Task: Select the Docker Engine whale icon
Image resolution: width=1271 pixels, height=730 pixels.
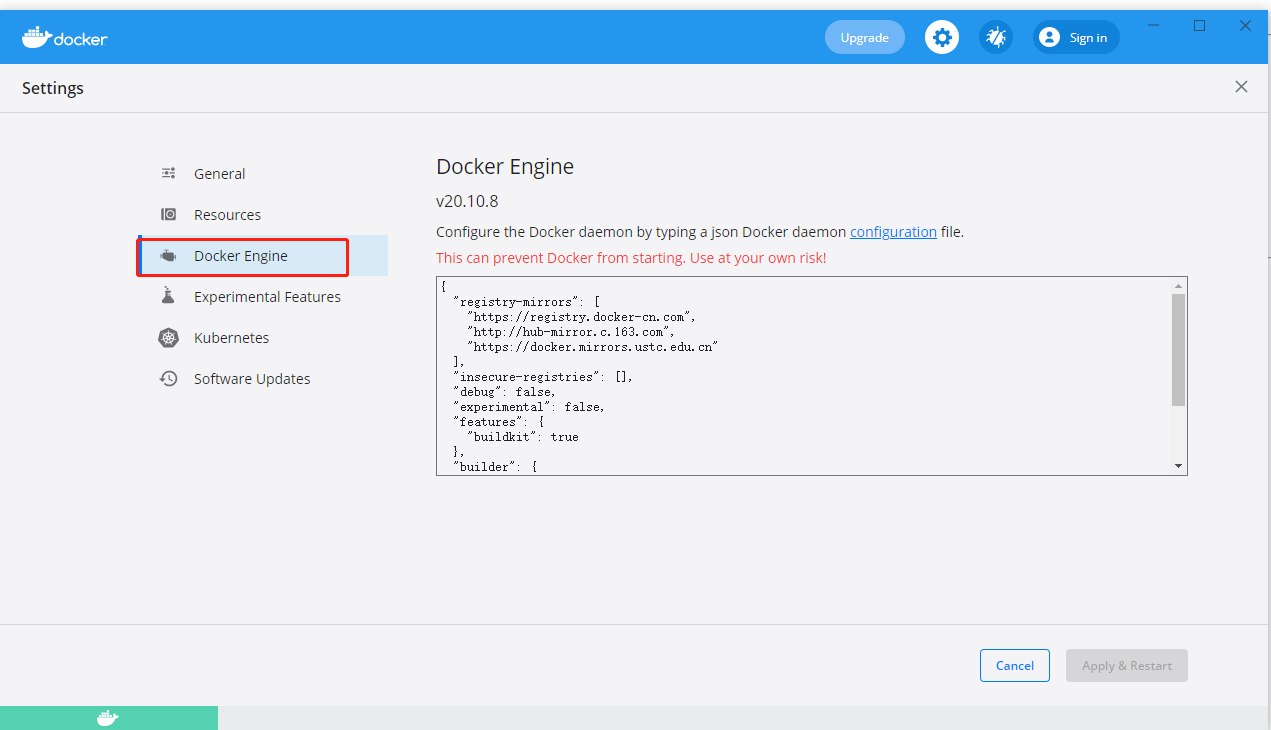Action: (168, 255)
